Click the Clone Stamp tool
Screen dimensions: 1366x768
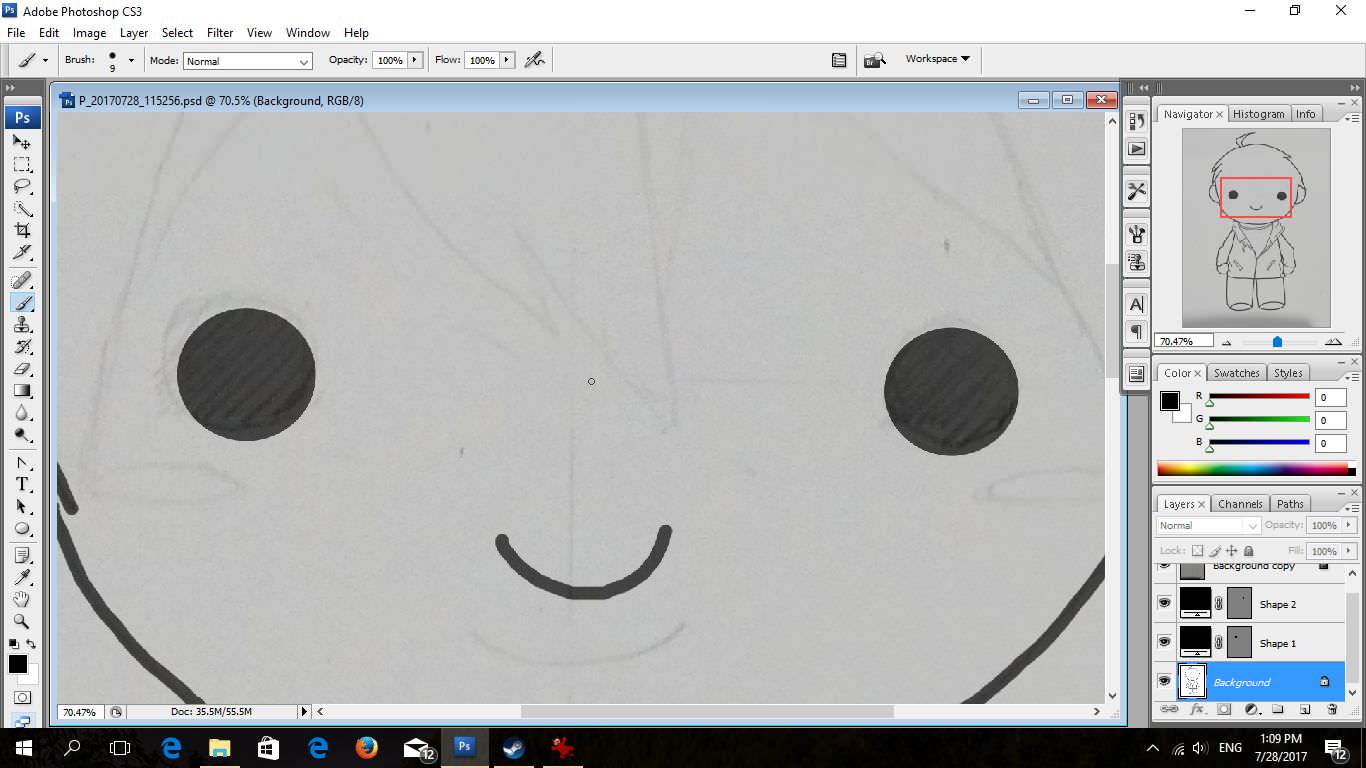(x=22, y=325)
